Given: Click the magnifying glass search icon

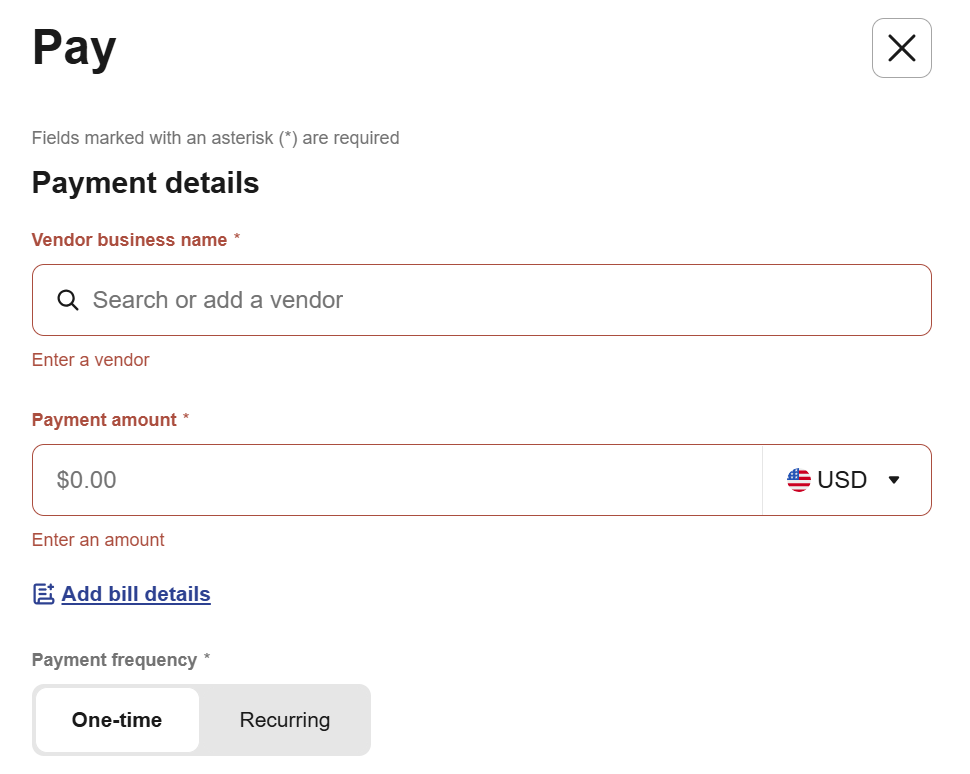Looking at the screenshot, I should [68, 300].
